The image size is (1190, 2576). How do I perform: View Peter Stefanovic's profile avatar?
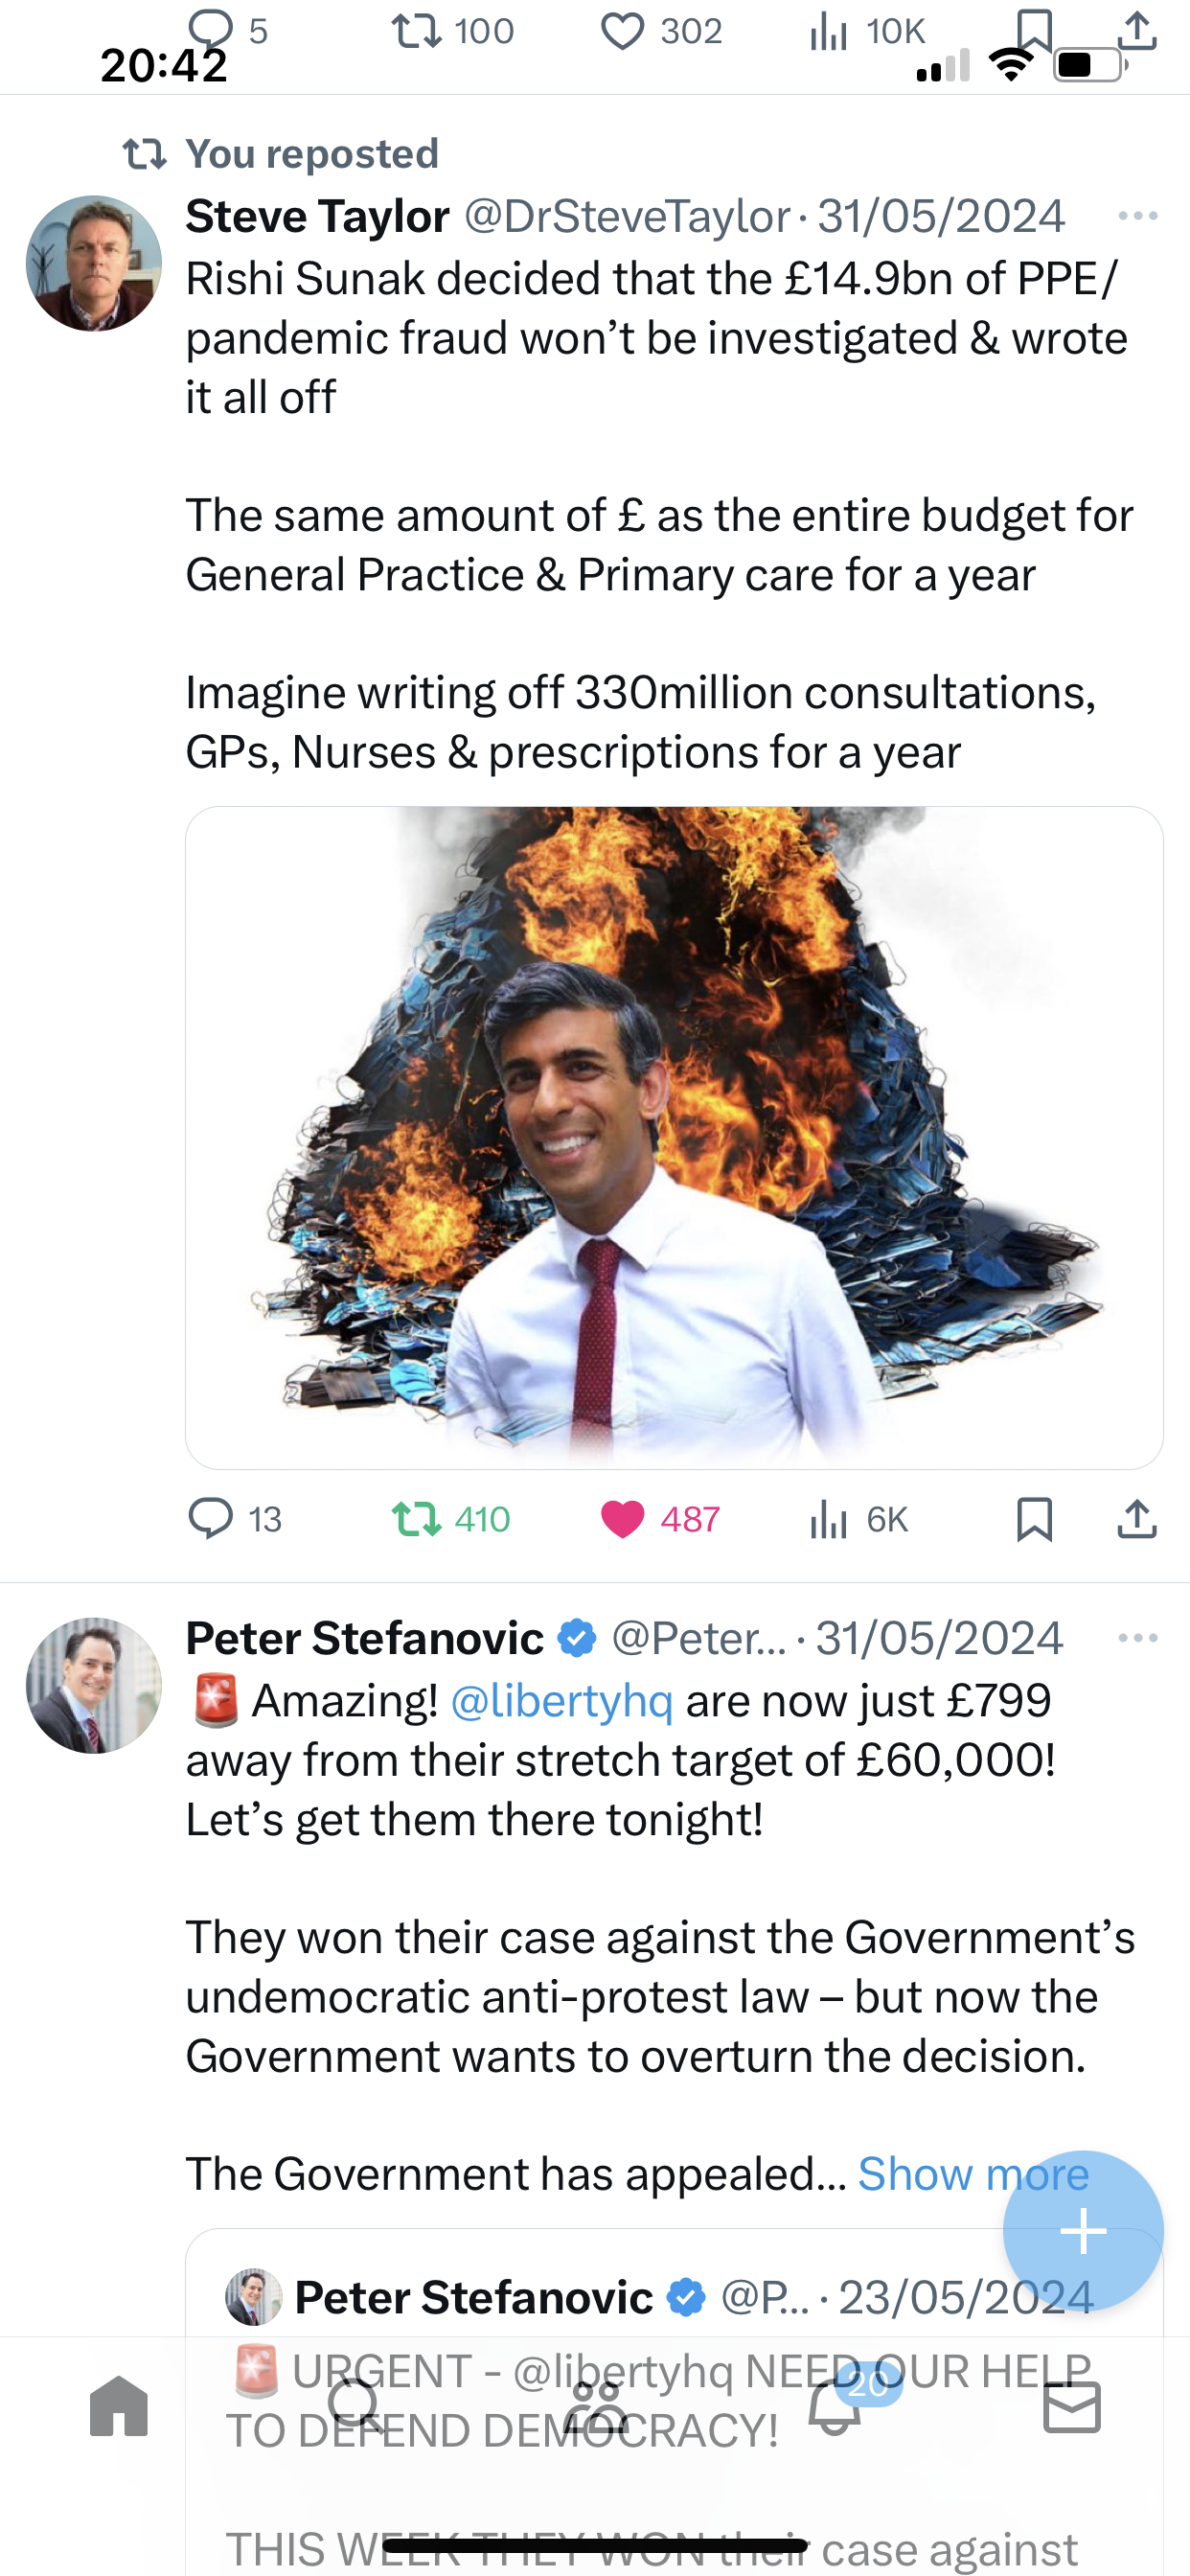[x=94, y=1685]
